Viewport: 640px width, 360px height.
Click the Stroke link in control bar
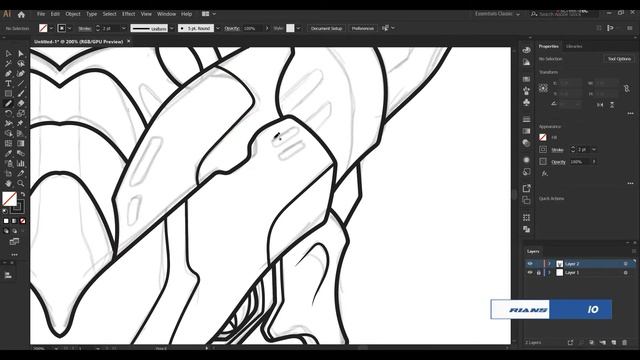point(84,29)
